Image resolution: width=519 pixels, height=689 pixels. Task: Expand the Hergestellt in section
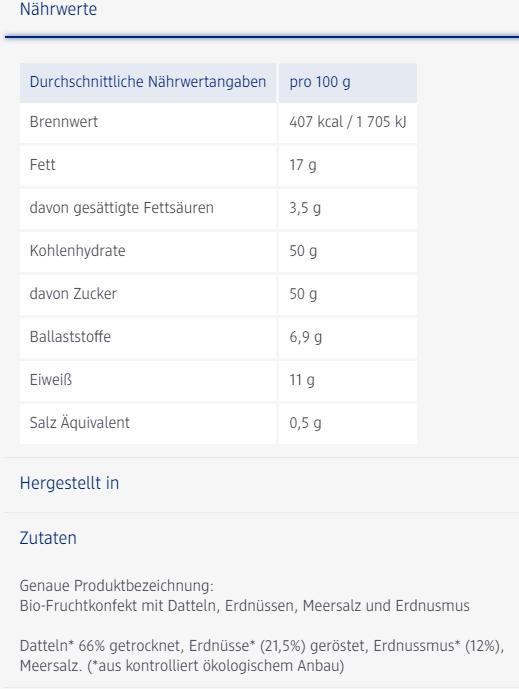(69, 483)
